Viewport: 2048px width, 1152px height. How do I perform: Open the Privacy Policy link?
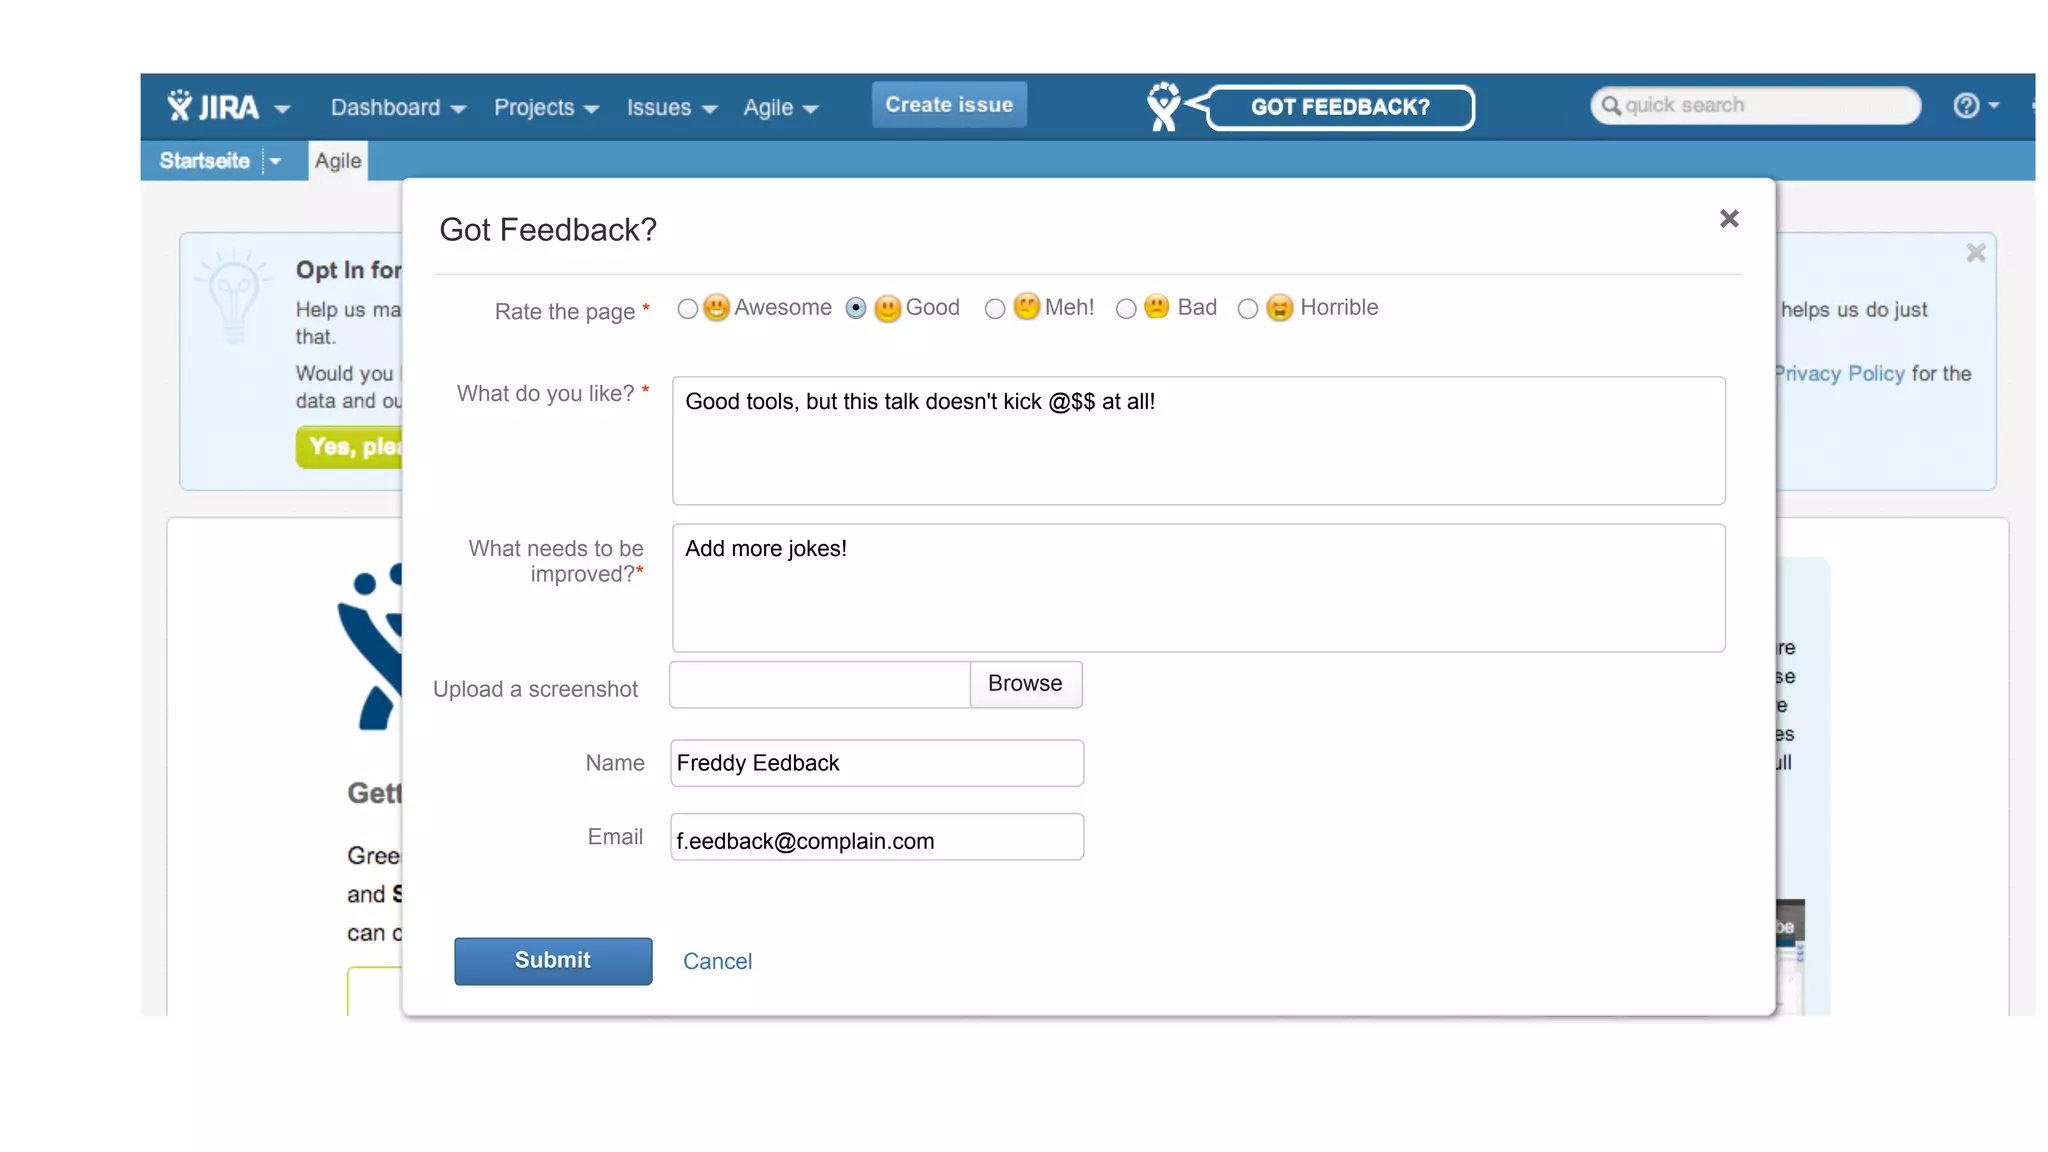[1841, 374]
